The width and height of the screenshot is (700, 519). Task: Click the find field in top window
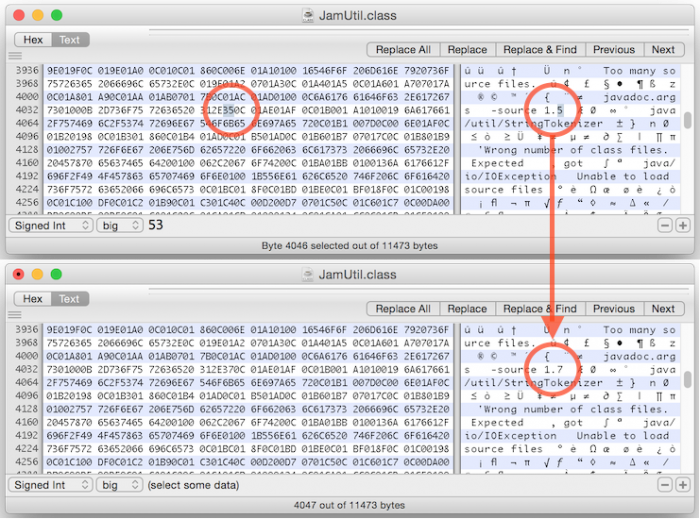[419, 32]
